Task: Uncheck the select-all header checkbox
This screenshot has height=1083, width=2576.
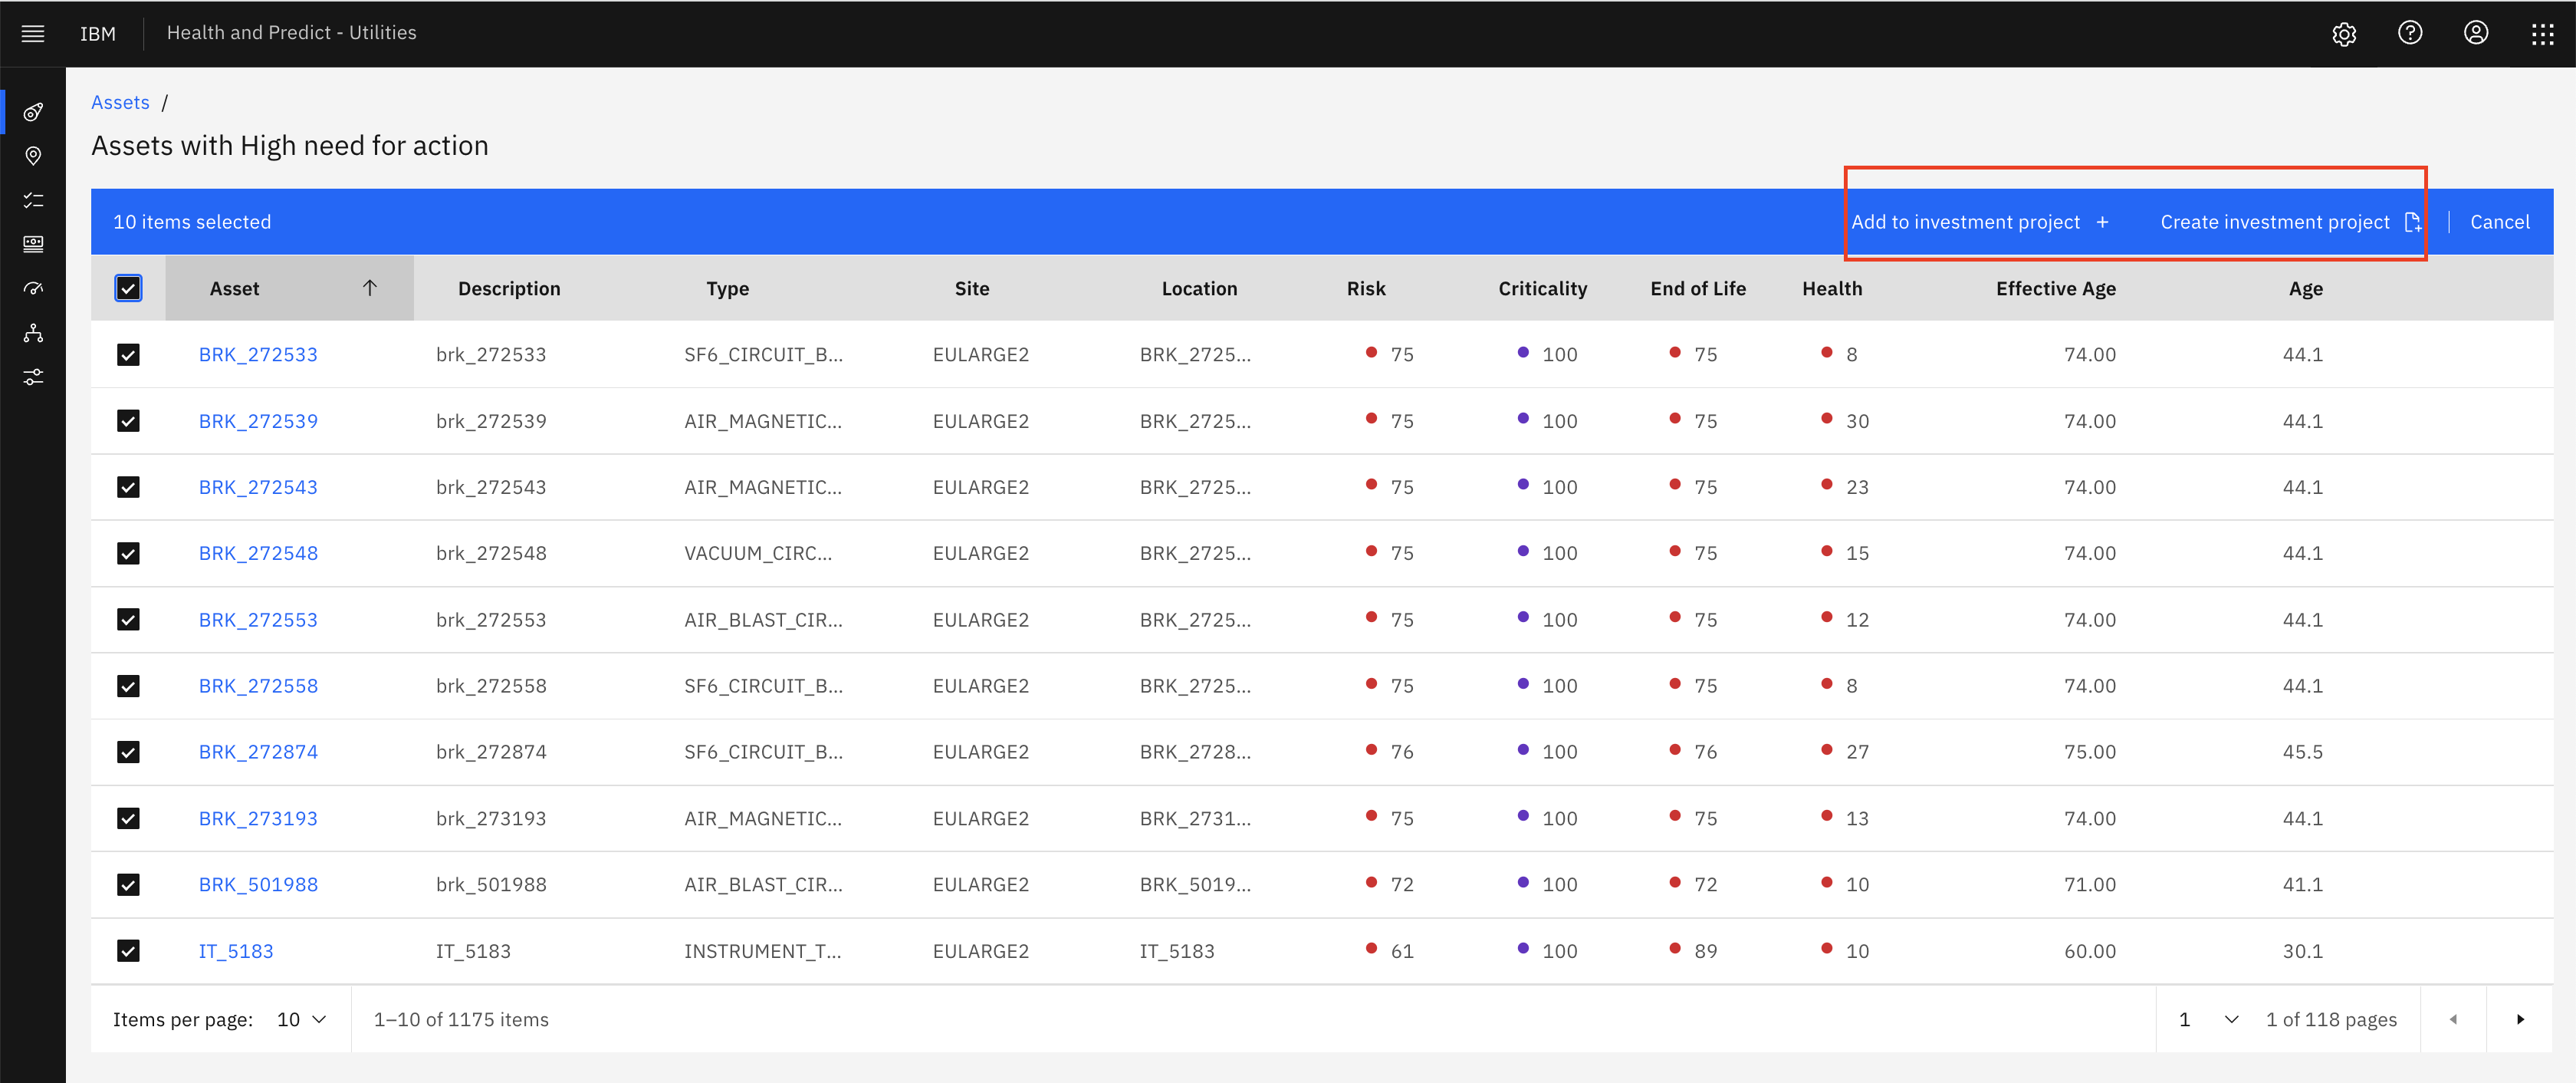Action: point(128,289)
